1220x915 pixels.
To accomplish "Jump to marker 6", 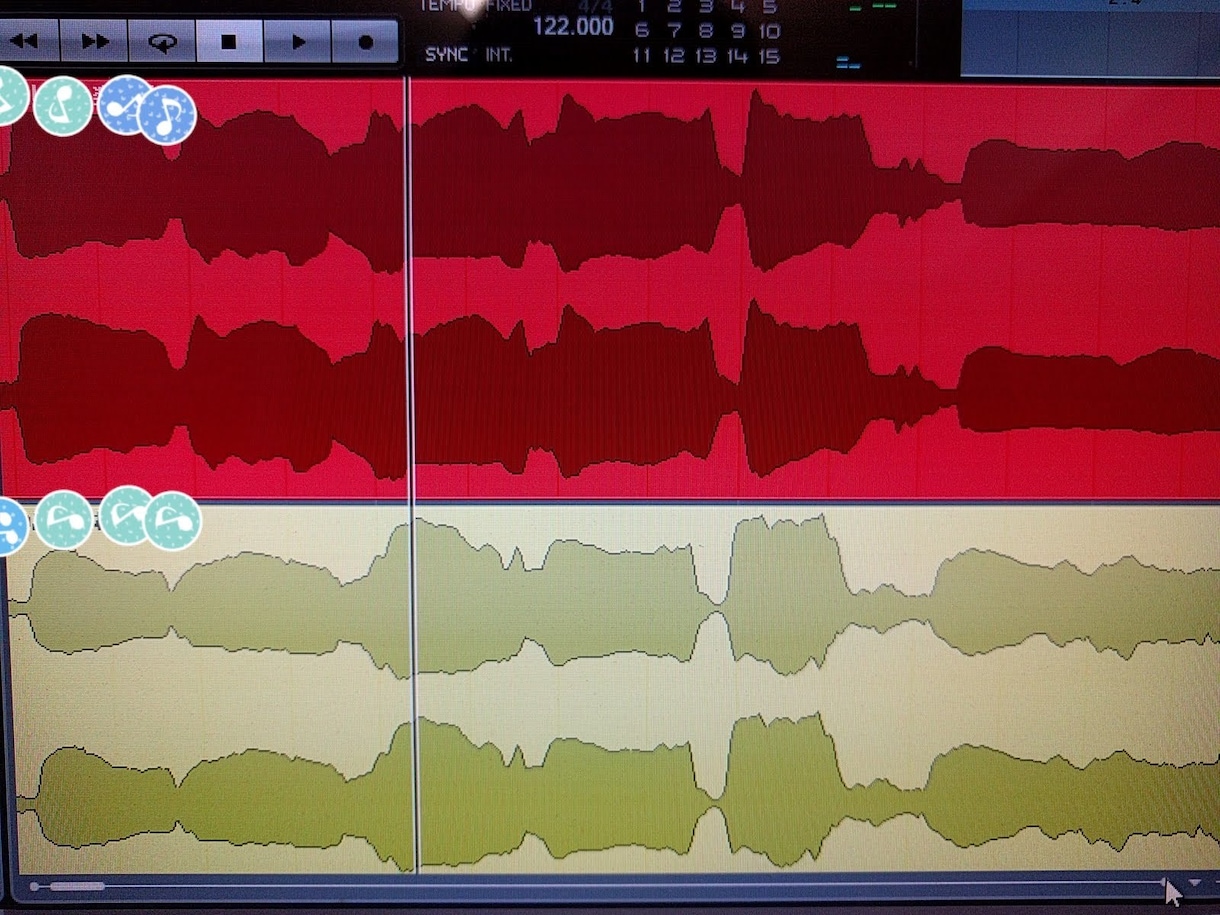I will click(x=642, y=31).
